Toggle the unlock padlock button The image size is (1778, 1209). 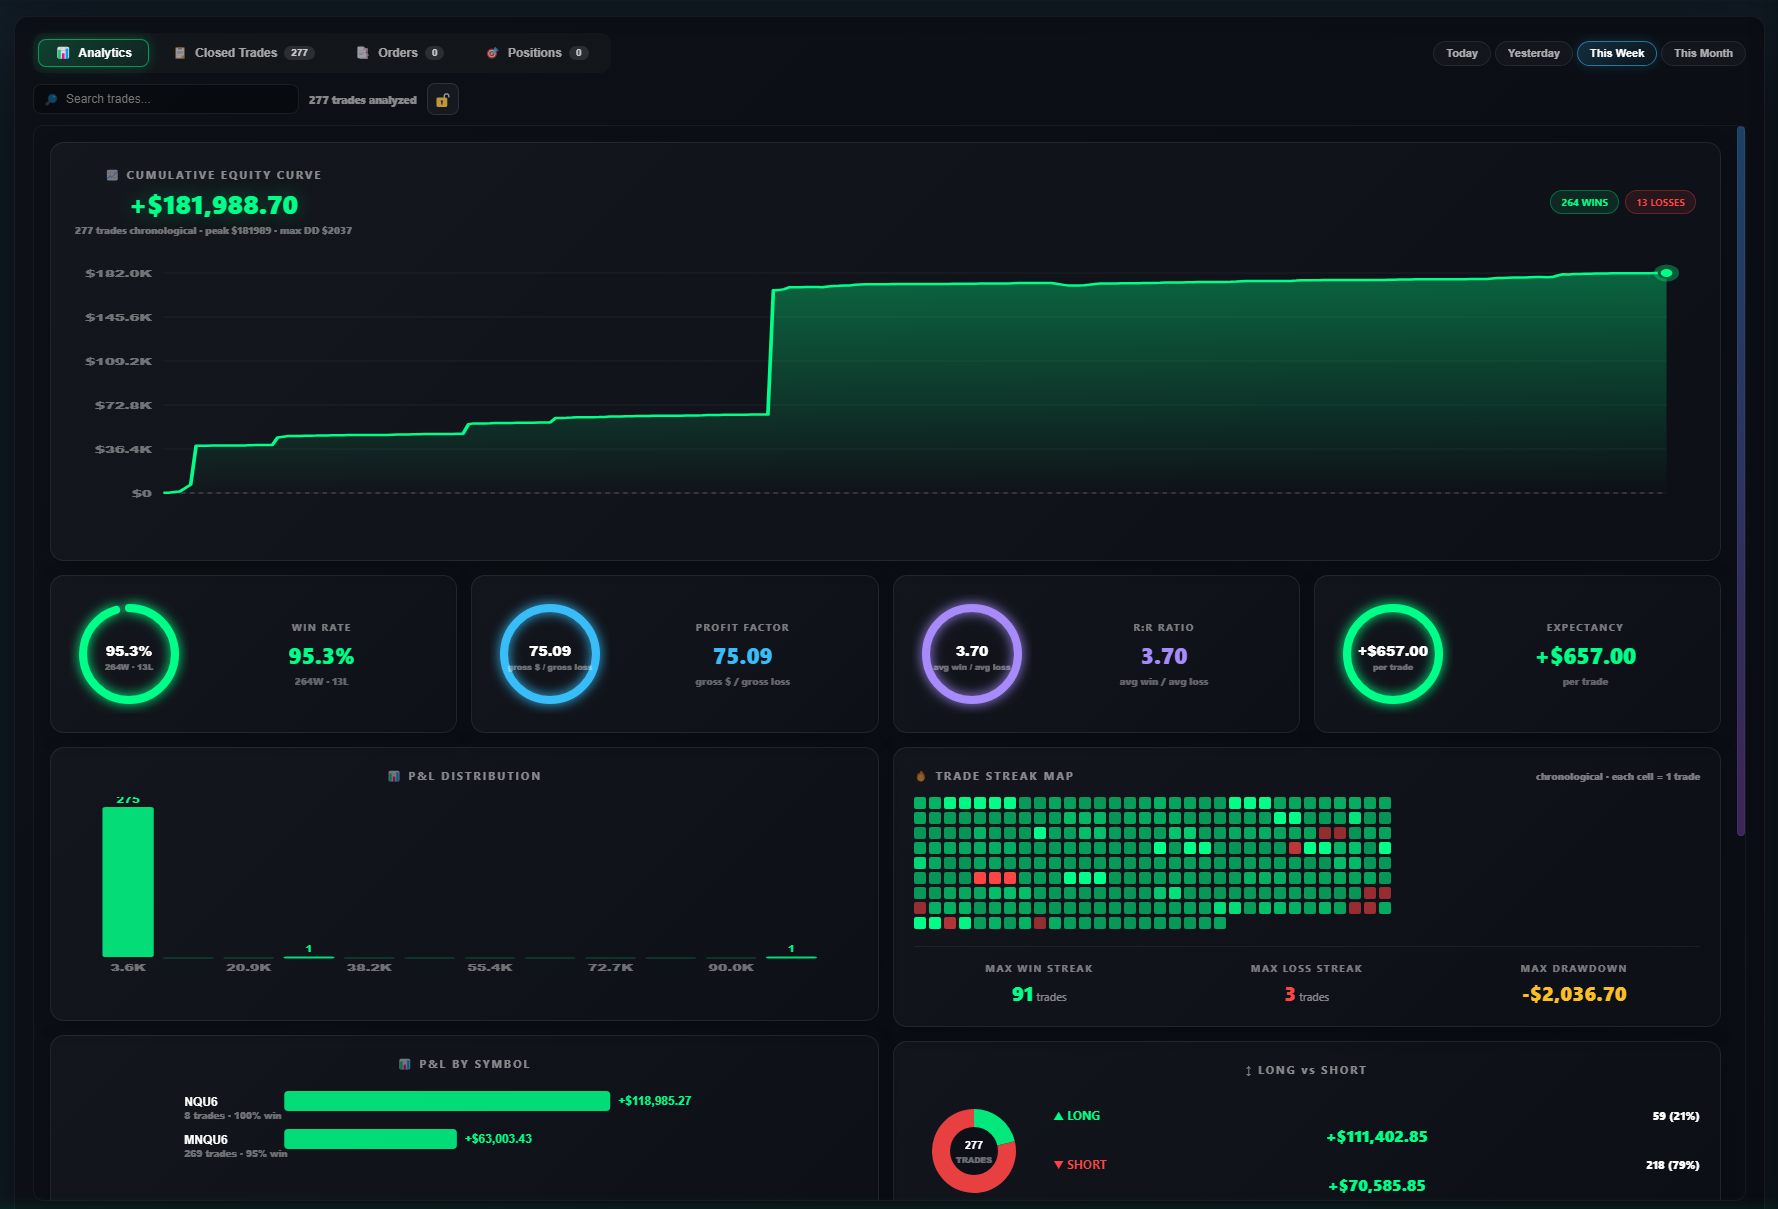pyautogui.click(x=442, y=99)
